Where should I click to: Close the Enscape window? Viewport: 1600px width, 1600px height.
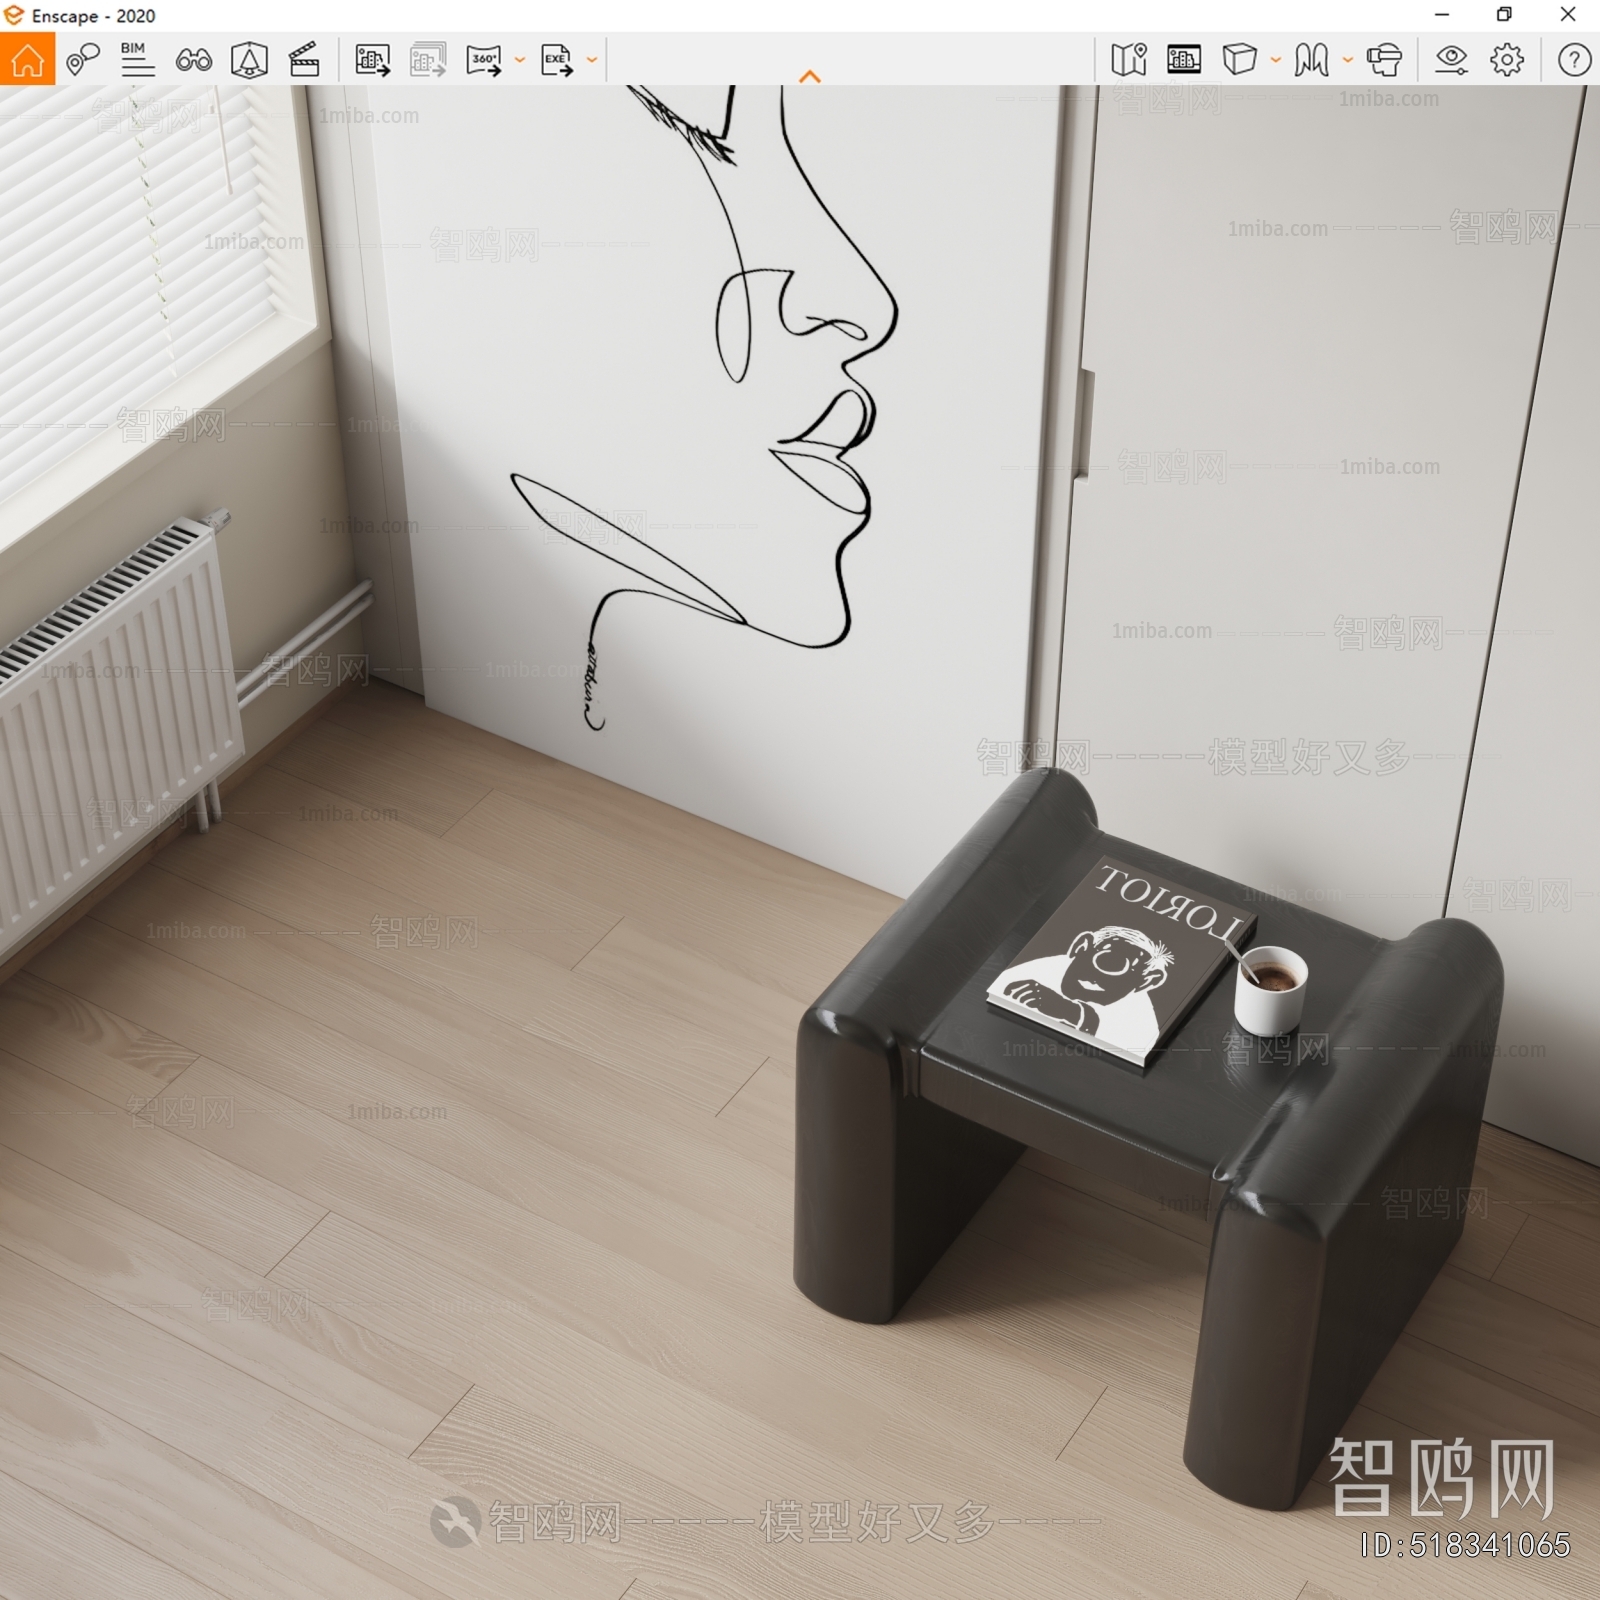pyautogui.click(x=1568, y=15)
